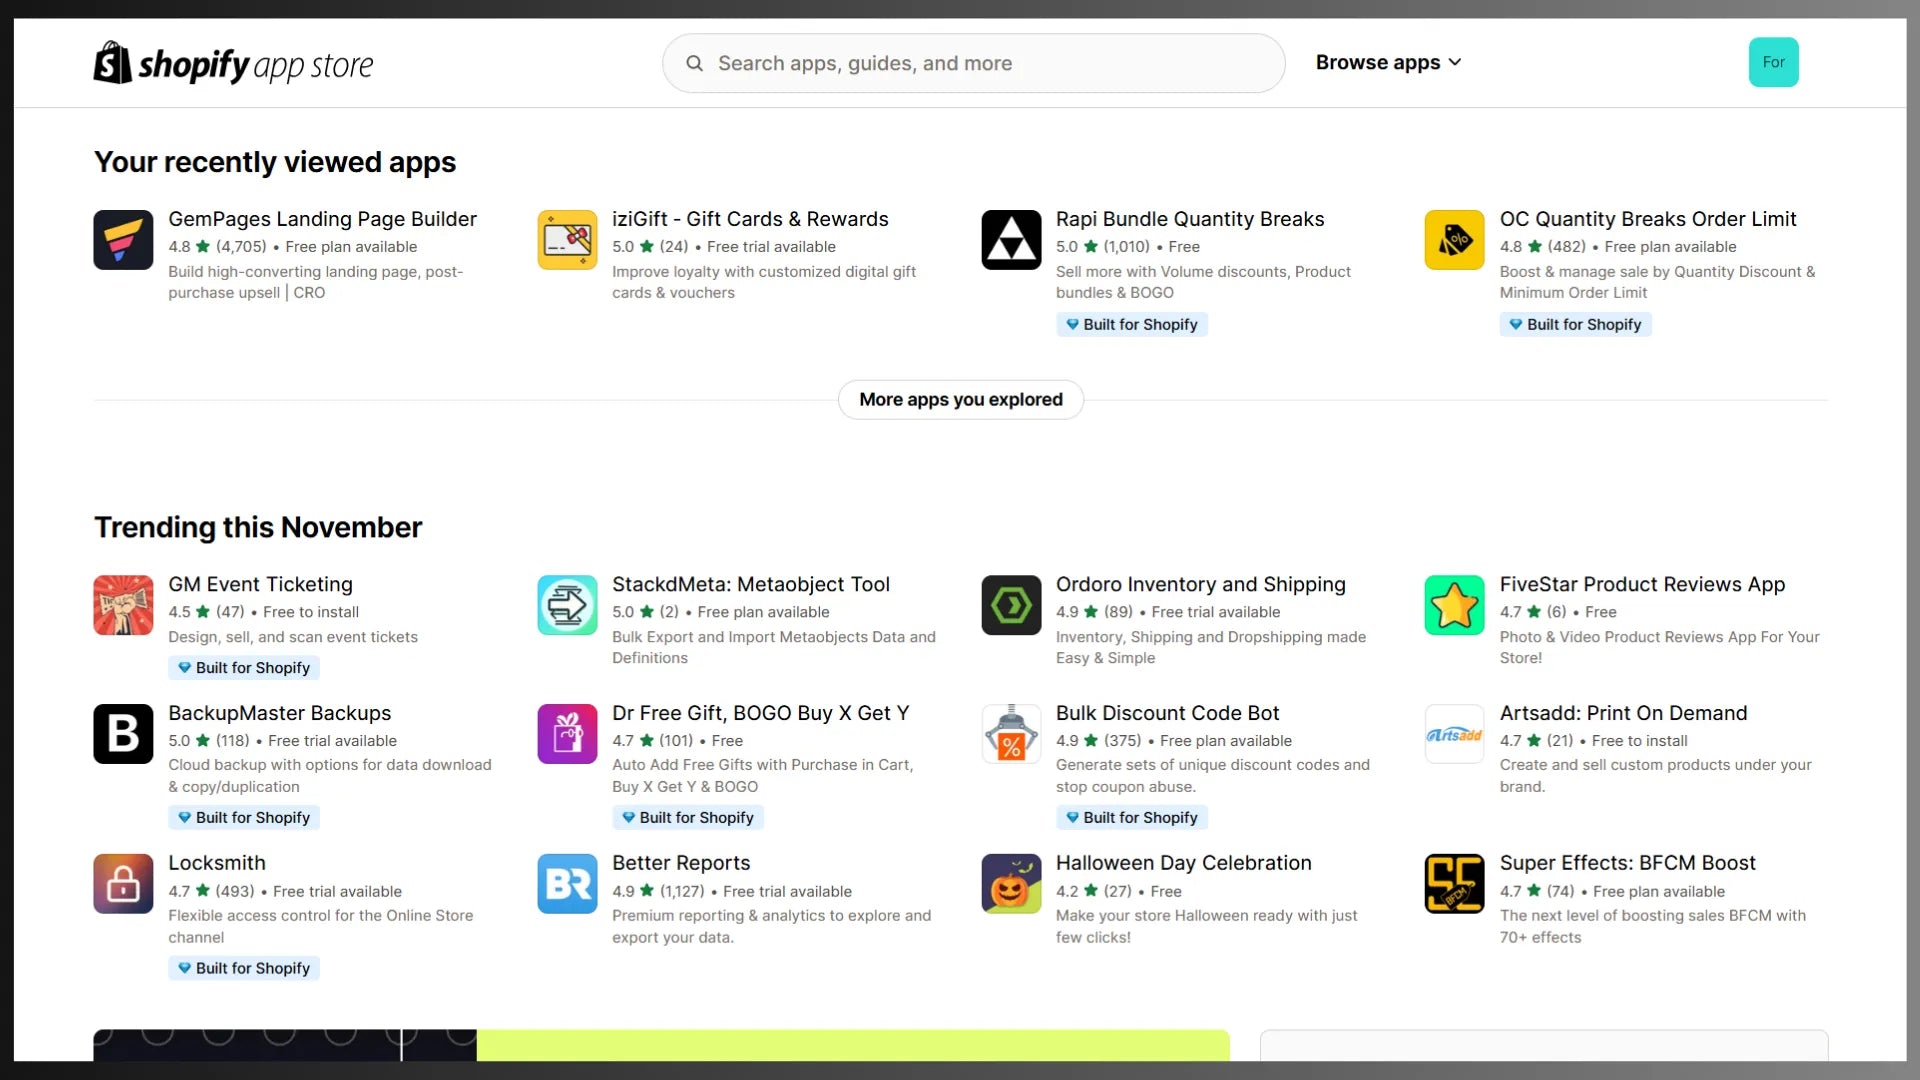This screenshot has width=1920, height=1080.
Task: Select the FiveStar Product Reviews star icon
Action: coord(1454,605)
